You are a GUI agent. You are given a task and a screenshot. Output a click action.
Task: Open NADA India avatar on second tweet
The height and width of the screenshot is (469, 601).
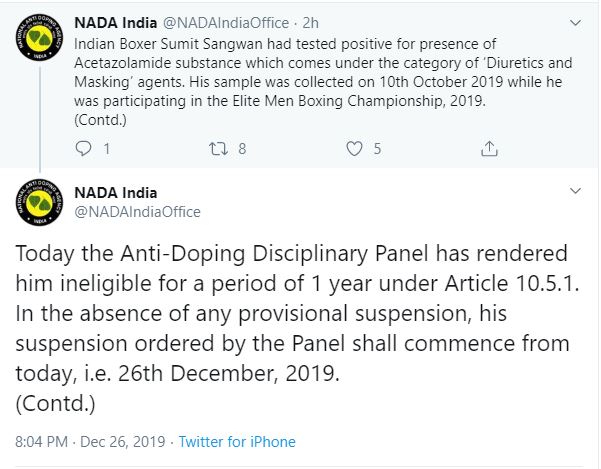(39, 202)
